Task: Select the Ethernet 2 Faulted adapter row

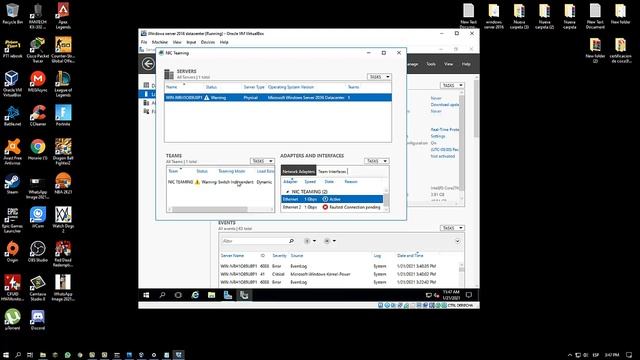Action: pyautogui.click(x=332, y=207)
